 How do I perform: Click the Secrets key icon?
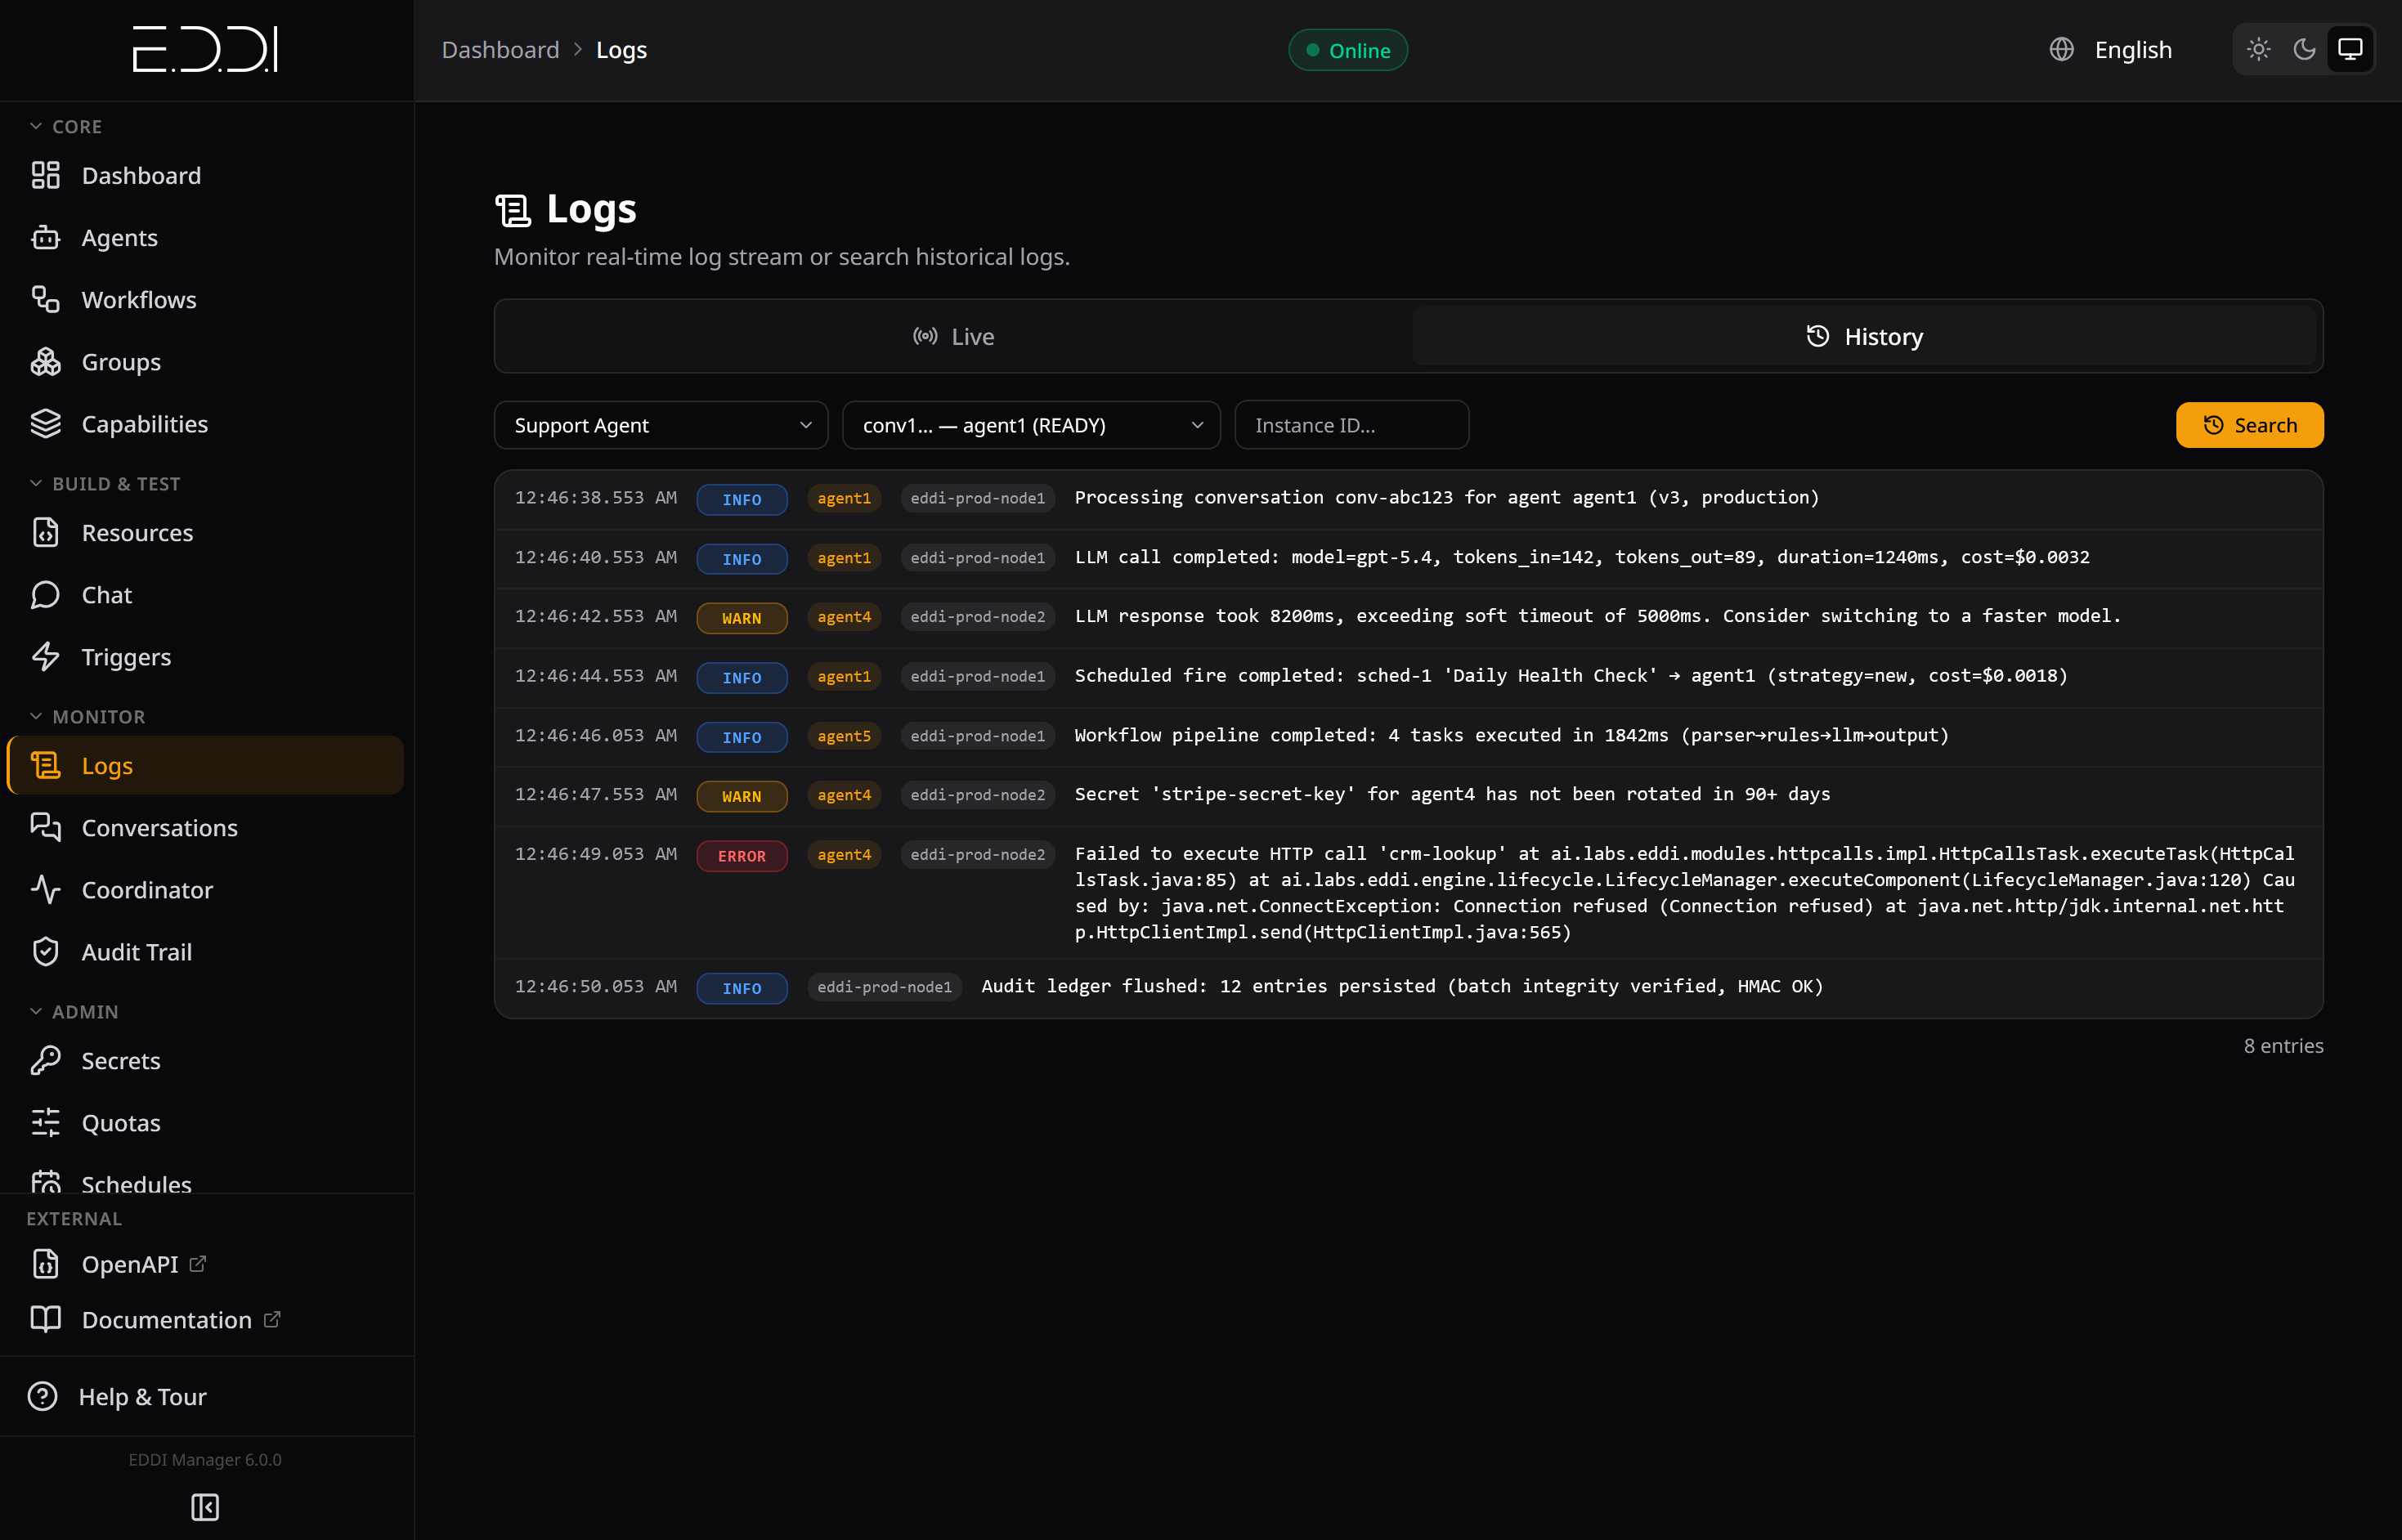click(46, 1060)
